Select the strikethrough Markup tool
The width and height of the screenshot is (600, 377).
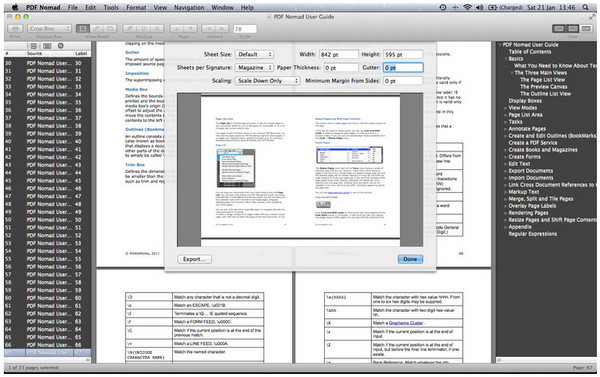pyautogui.click(x=157, y=29)
